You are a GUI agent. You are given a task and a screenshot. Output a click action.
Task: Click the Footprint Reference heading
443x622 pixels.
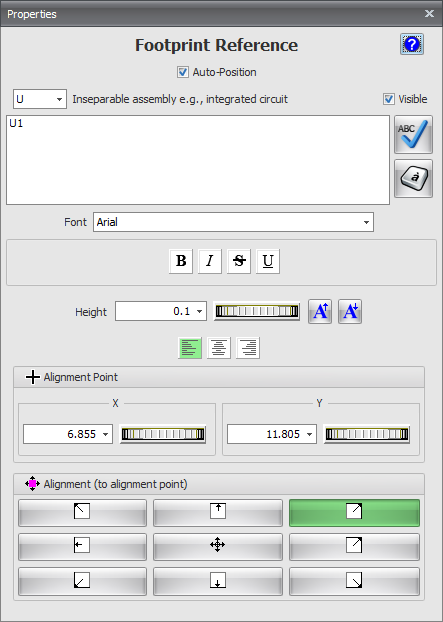217,45
